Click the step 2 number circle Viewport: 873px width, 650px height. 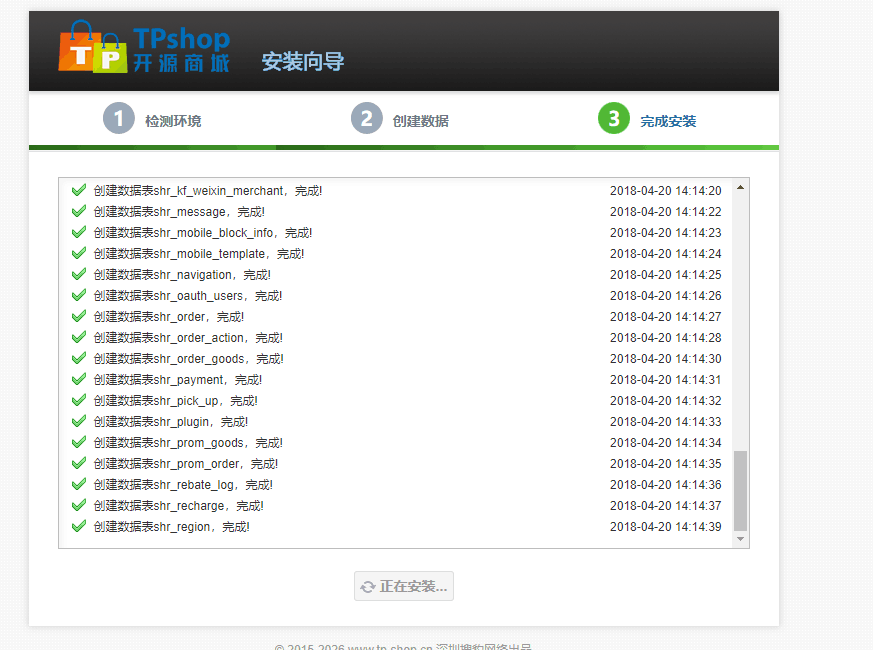[x=366, y=119]
